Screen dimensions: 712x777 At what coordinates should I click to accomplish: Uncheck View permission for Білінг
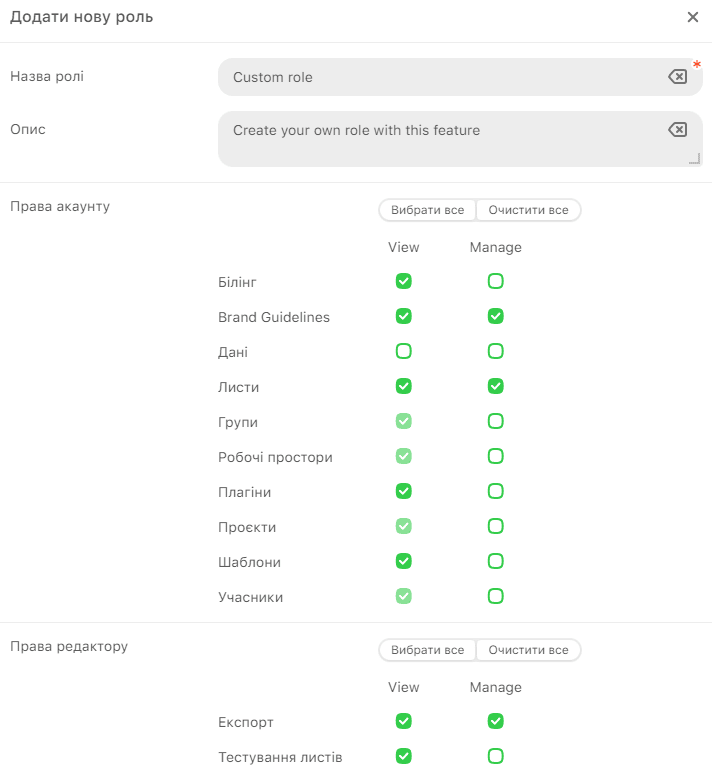tap(404, 282)
